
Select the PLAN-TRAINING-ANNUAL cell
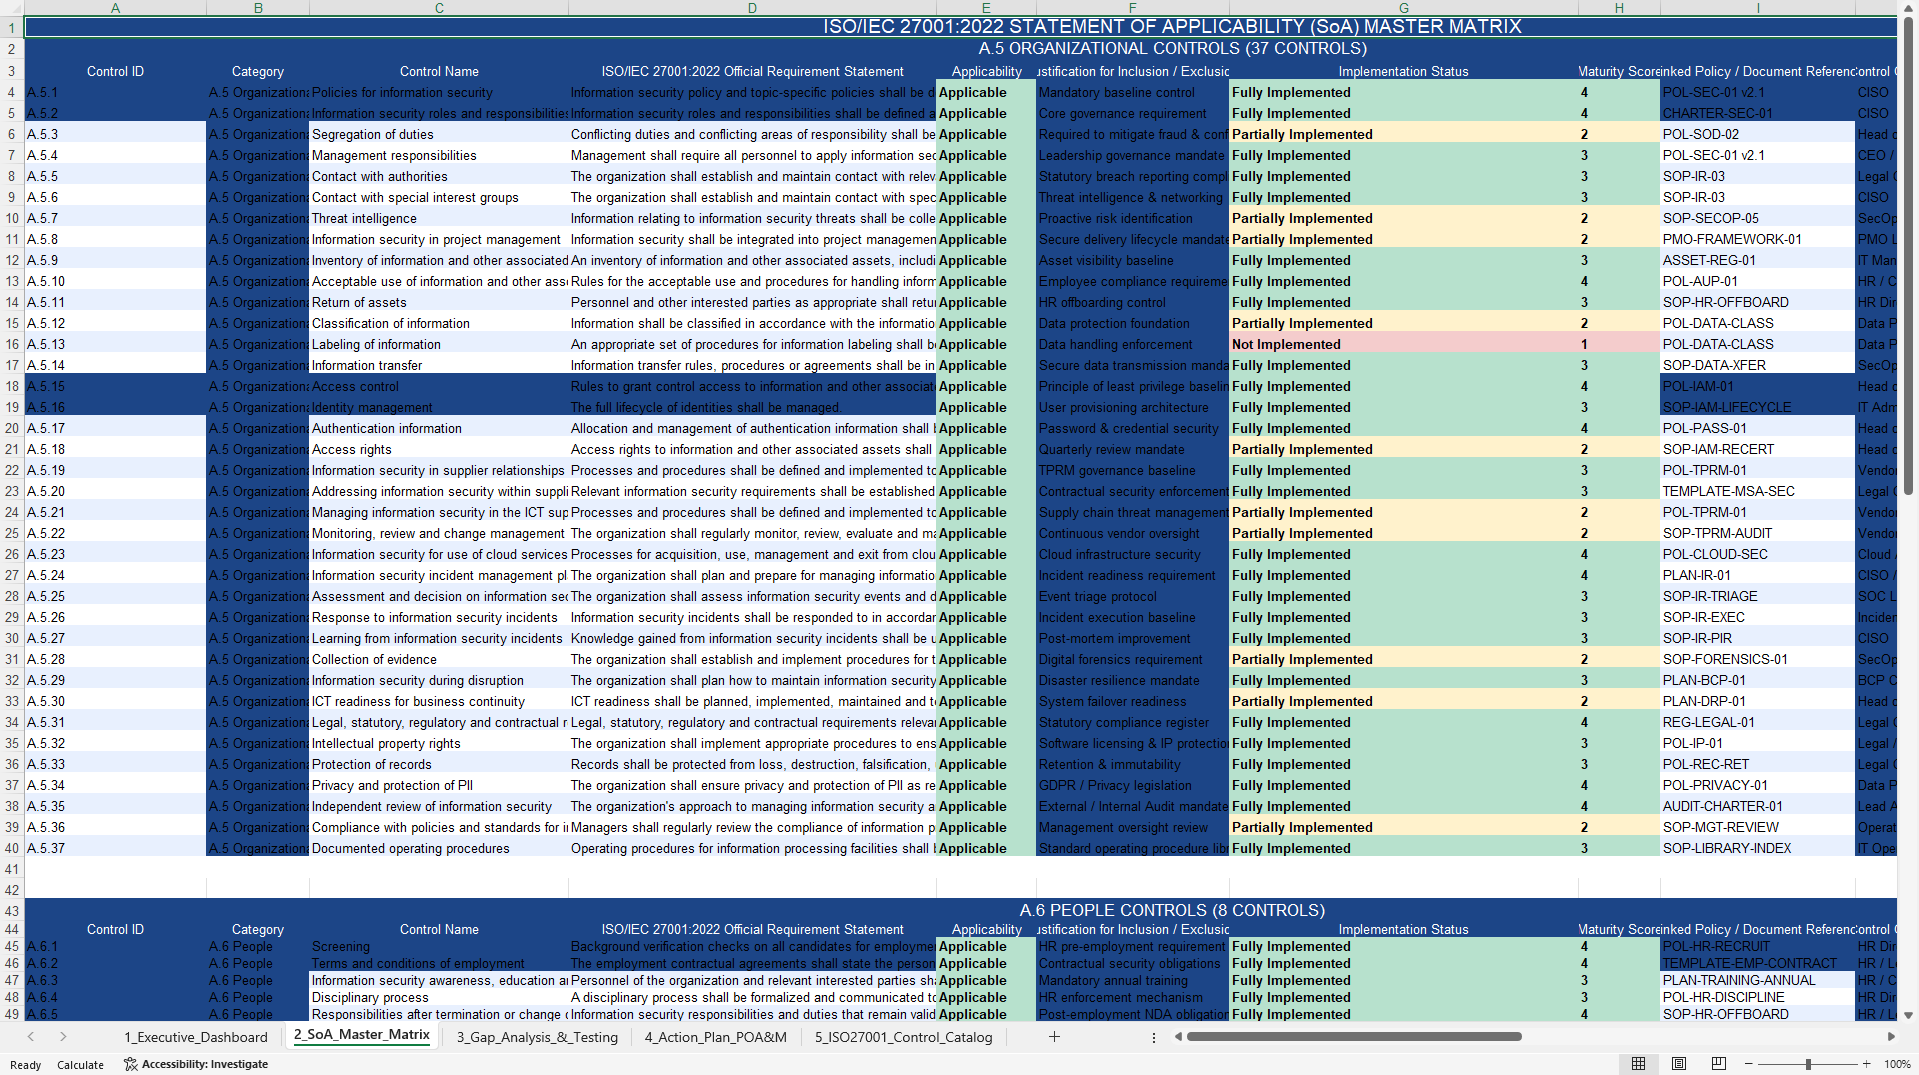(1757, 980)
